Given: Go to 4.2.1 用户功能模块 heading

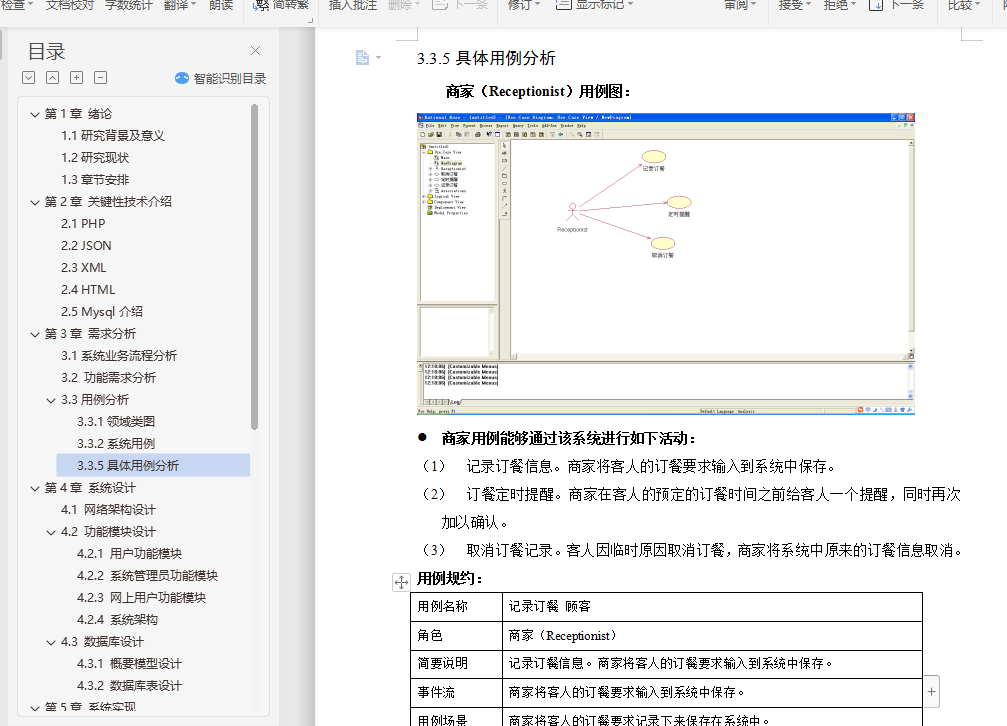Looking at the screenshot, I should pos(130,554).
